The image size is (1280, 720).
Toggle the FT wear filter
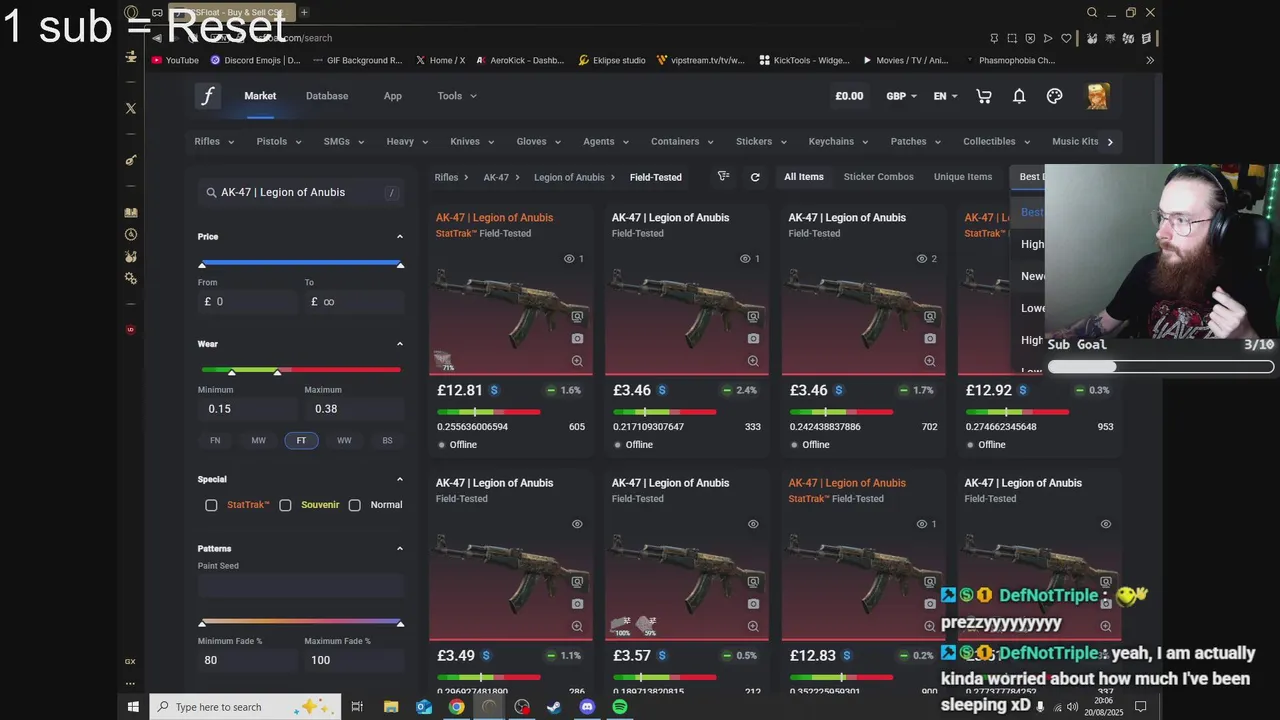[x=301, y=440]
